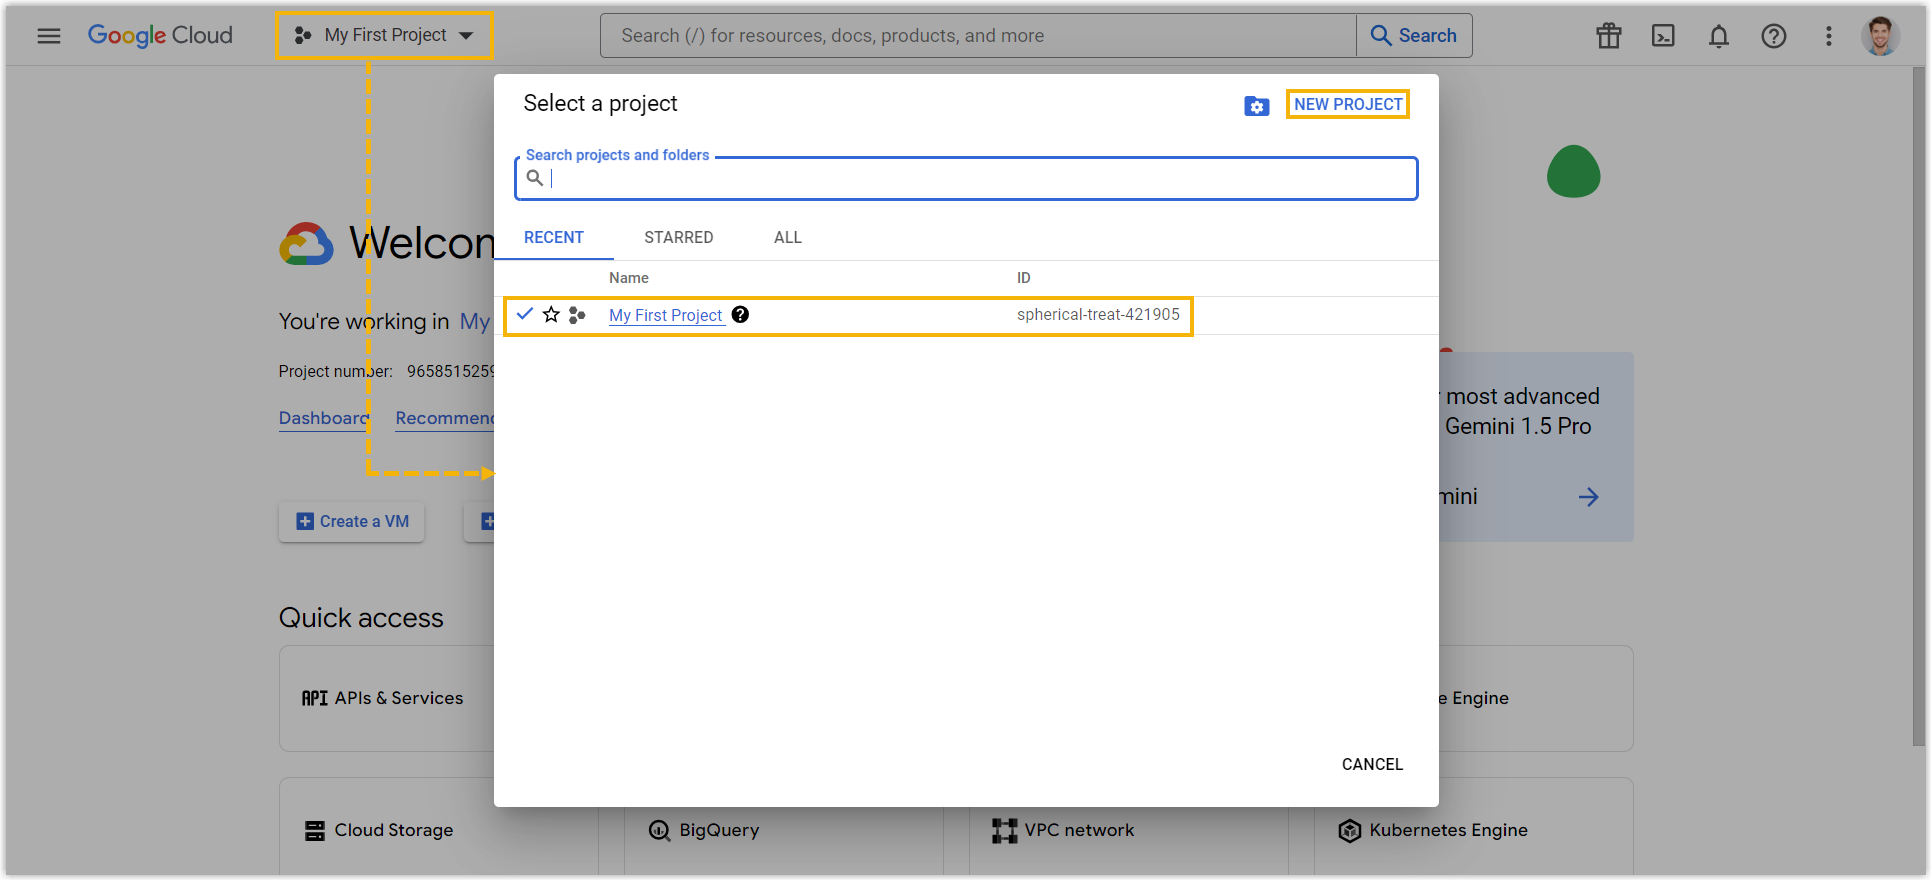This screenshot has width=1932, height=881.
Task: Open the main navigation hamburger menu
Action: tap(49, 36)
